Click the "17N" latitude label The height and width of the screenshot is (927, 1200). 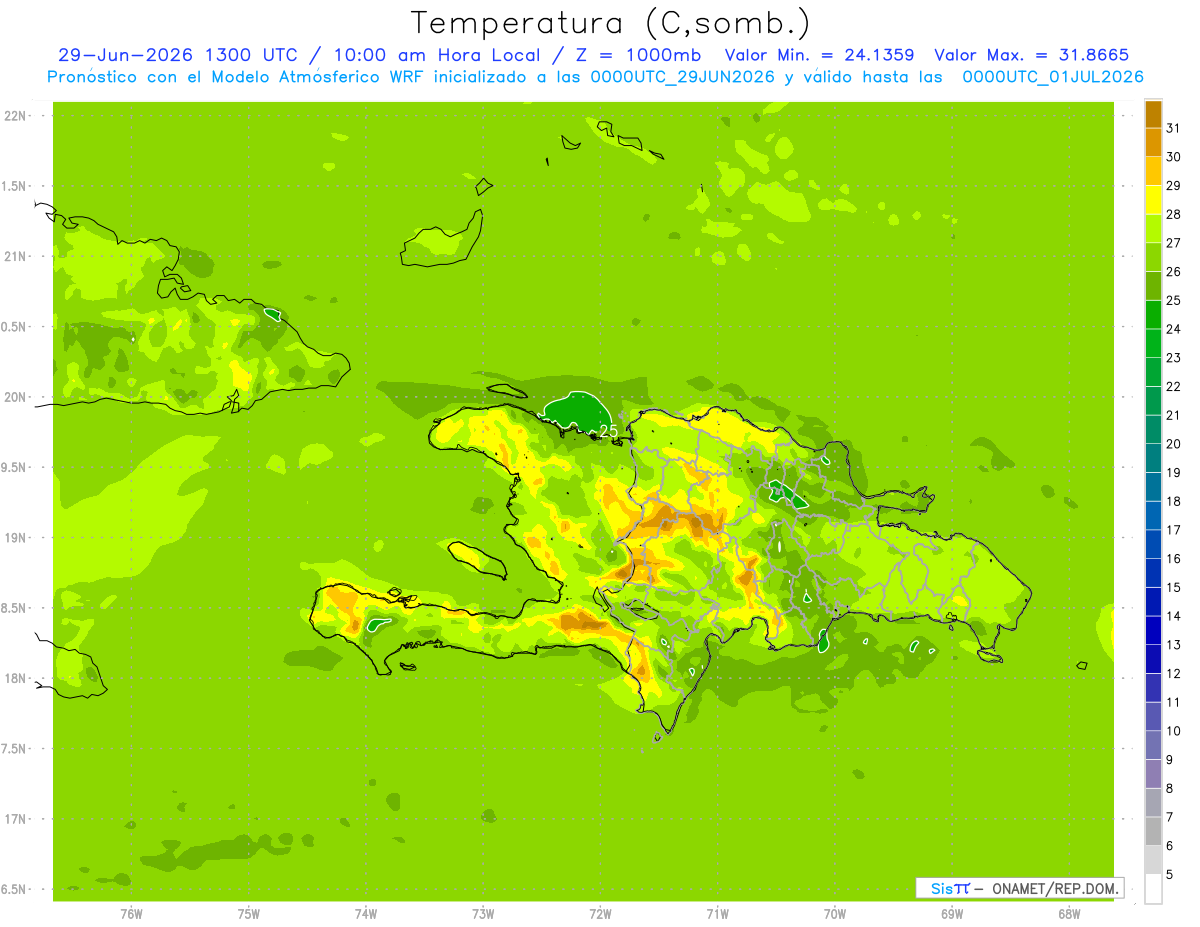coord(16,819)
